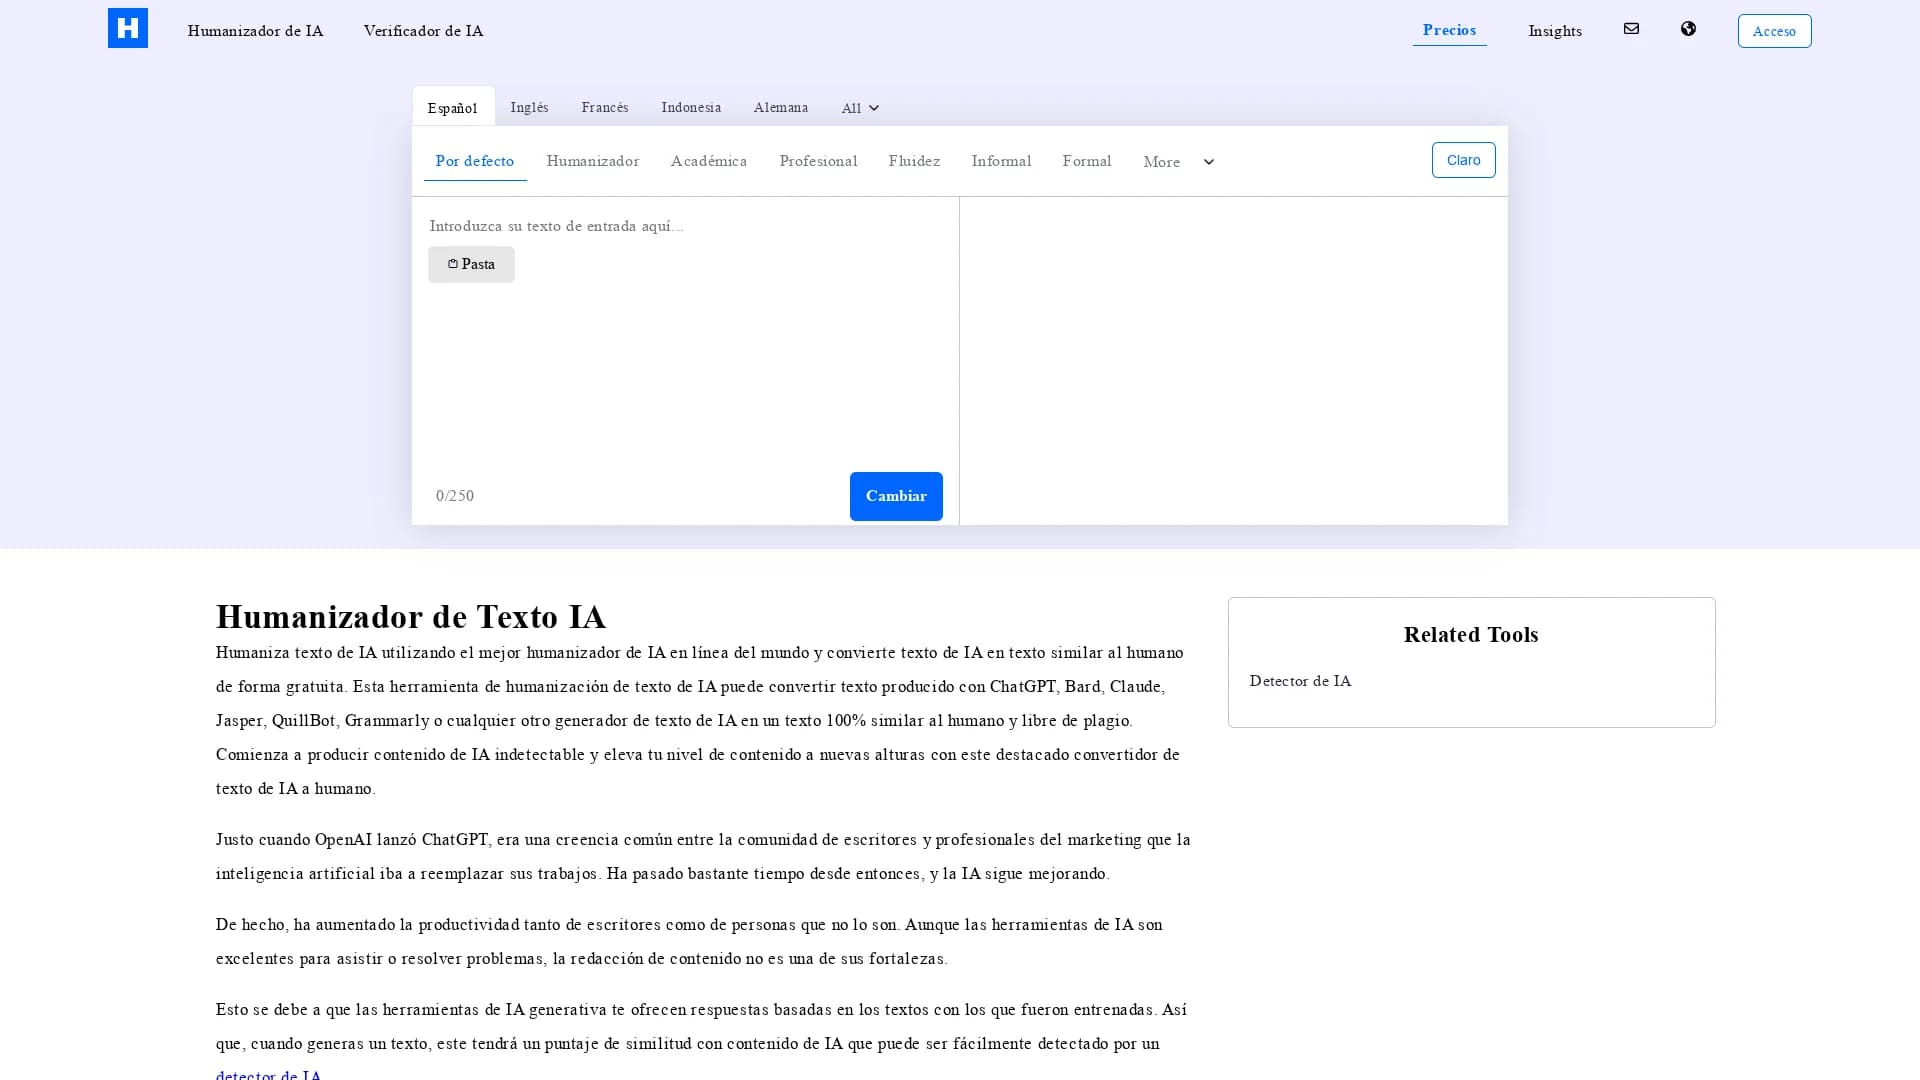Open the Insights page link
Screen dimensions: 1920x1080
click(x=1555, y=31)
